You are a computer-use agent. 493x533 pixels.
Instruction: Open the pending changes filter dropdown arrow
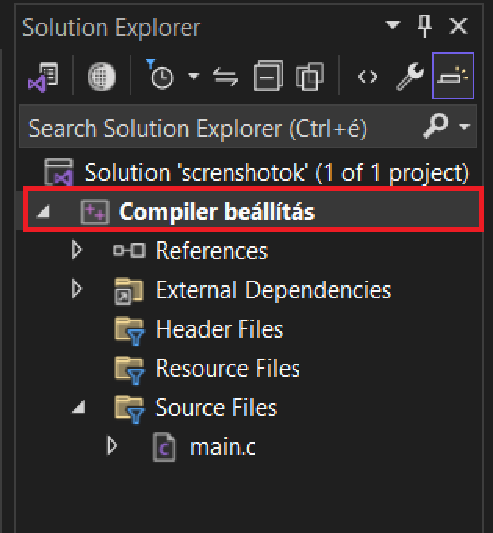pos(194,75)
